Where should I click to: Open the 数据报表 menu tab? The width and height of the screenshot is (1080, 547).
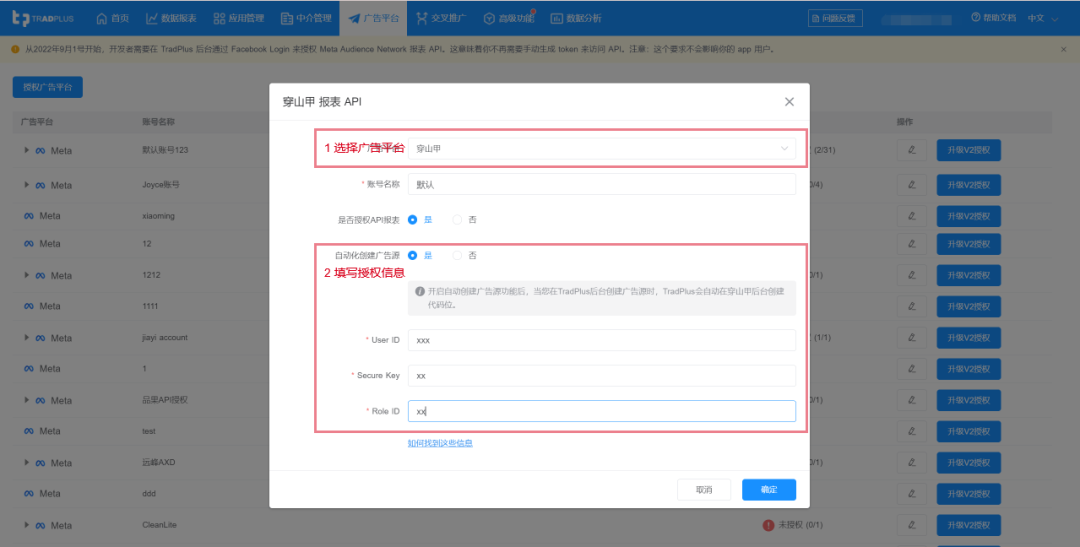point(171,18)
